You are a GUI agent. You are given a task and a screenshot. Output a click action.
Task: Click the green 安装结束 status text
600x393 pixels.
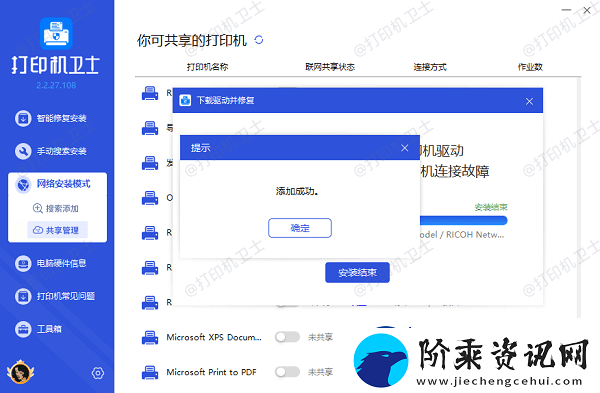[491, 207]
